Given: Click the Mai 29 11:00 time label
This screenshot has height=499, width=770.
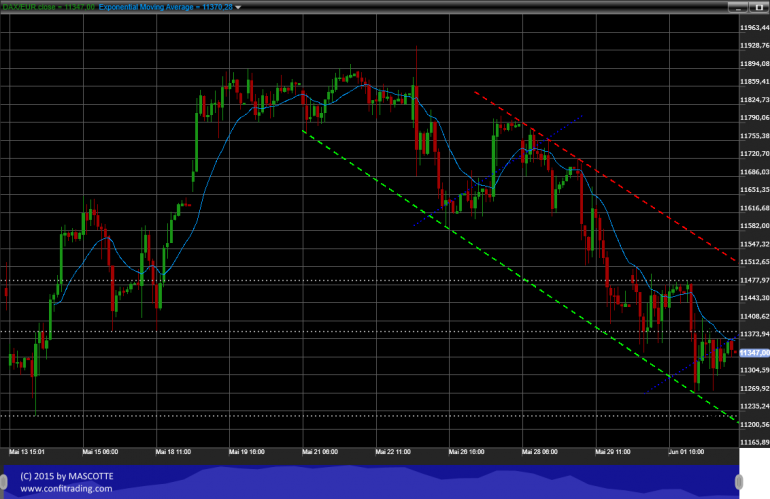Looking at the screenshot, I should click(613, 452).
